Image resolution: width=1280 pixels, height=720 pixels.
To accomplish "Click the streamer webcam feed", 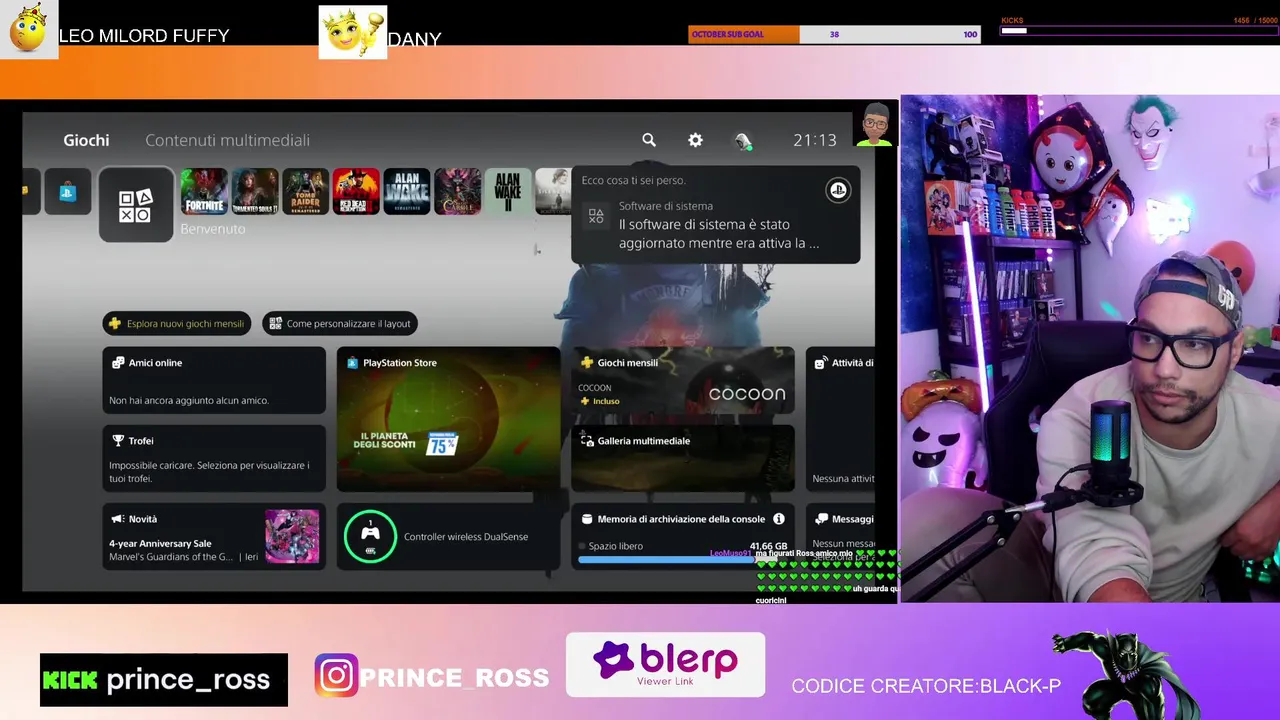I will click(x=1090, y=349).
